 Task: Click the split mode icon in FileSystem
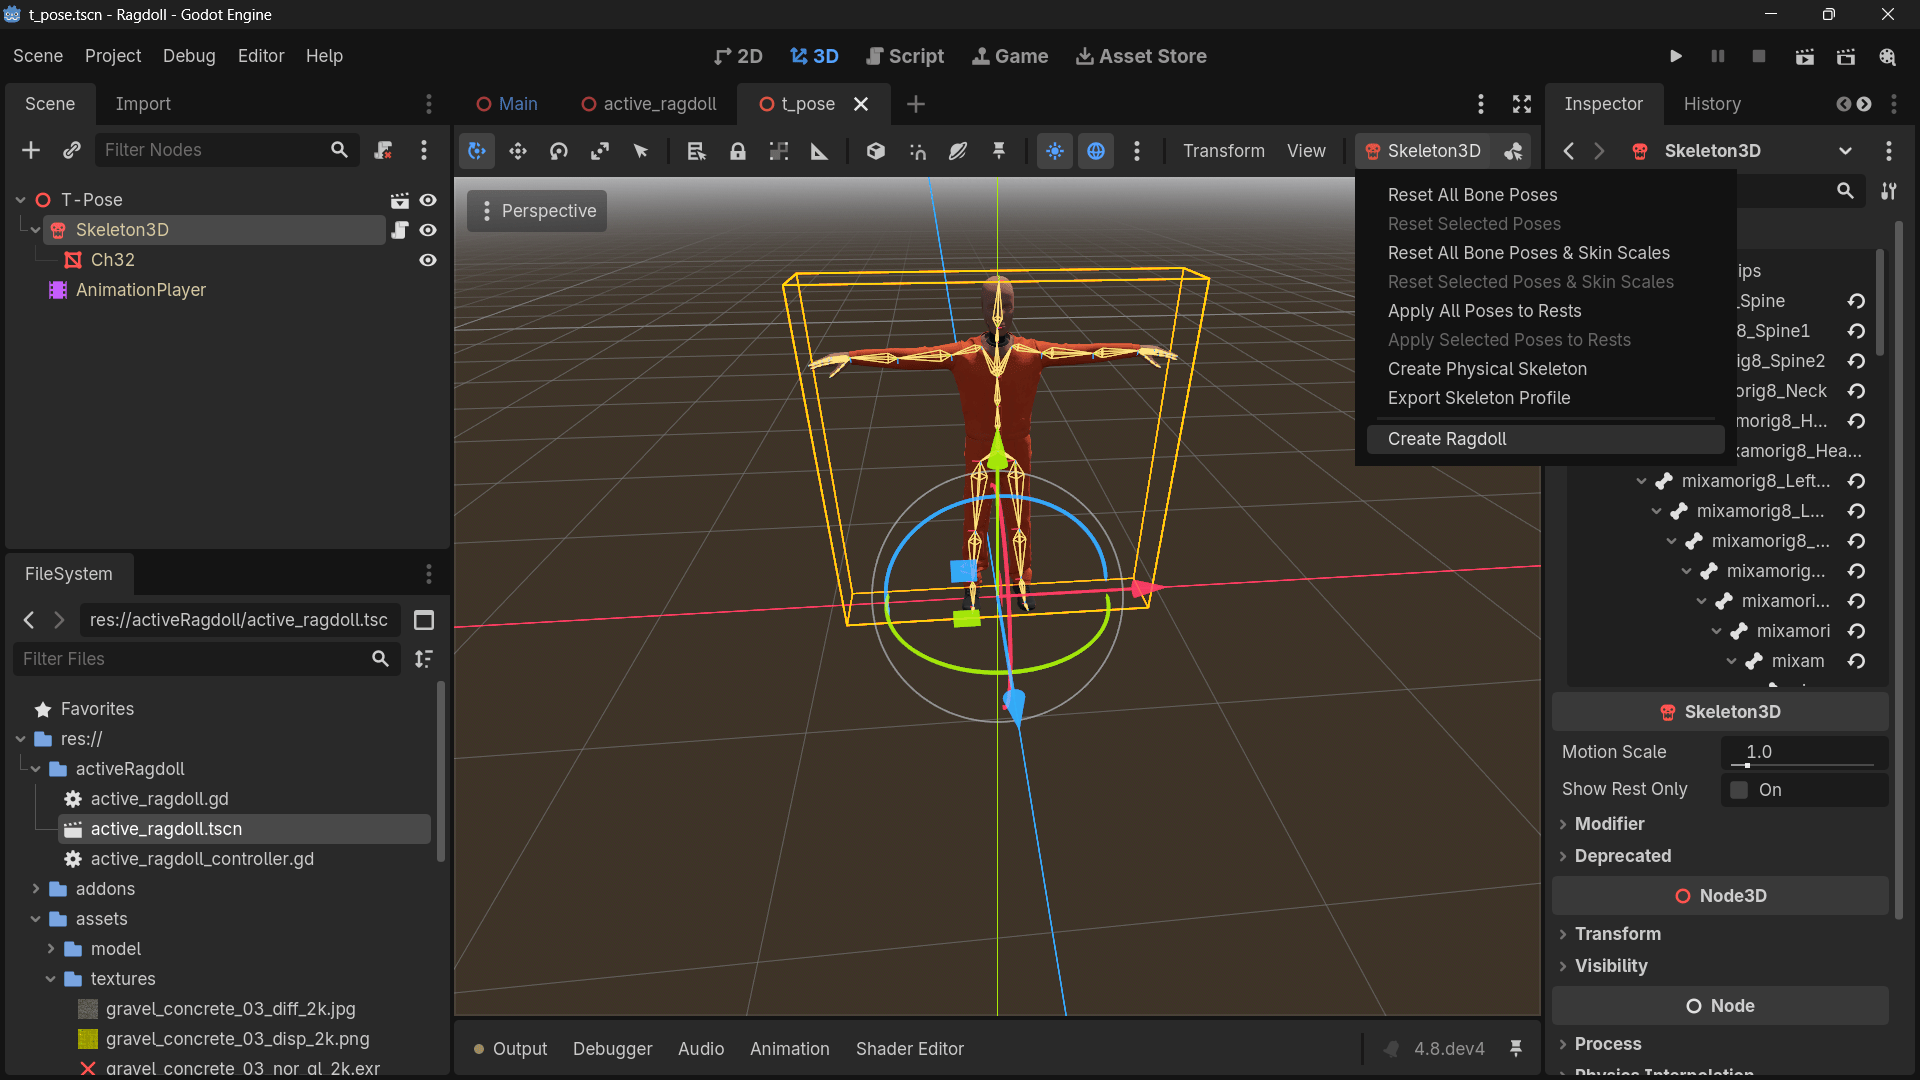pyautogui.click(x=424, y=620)
